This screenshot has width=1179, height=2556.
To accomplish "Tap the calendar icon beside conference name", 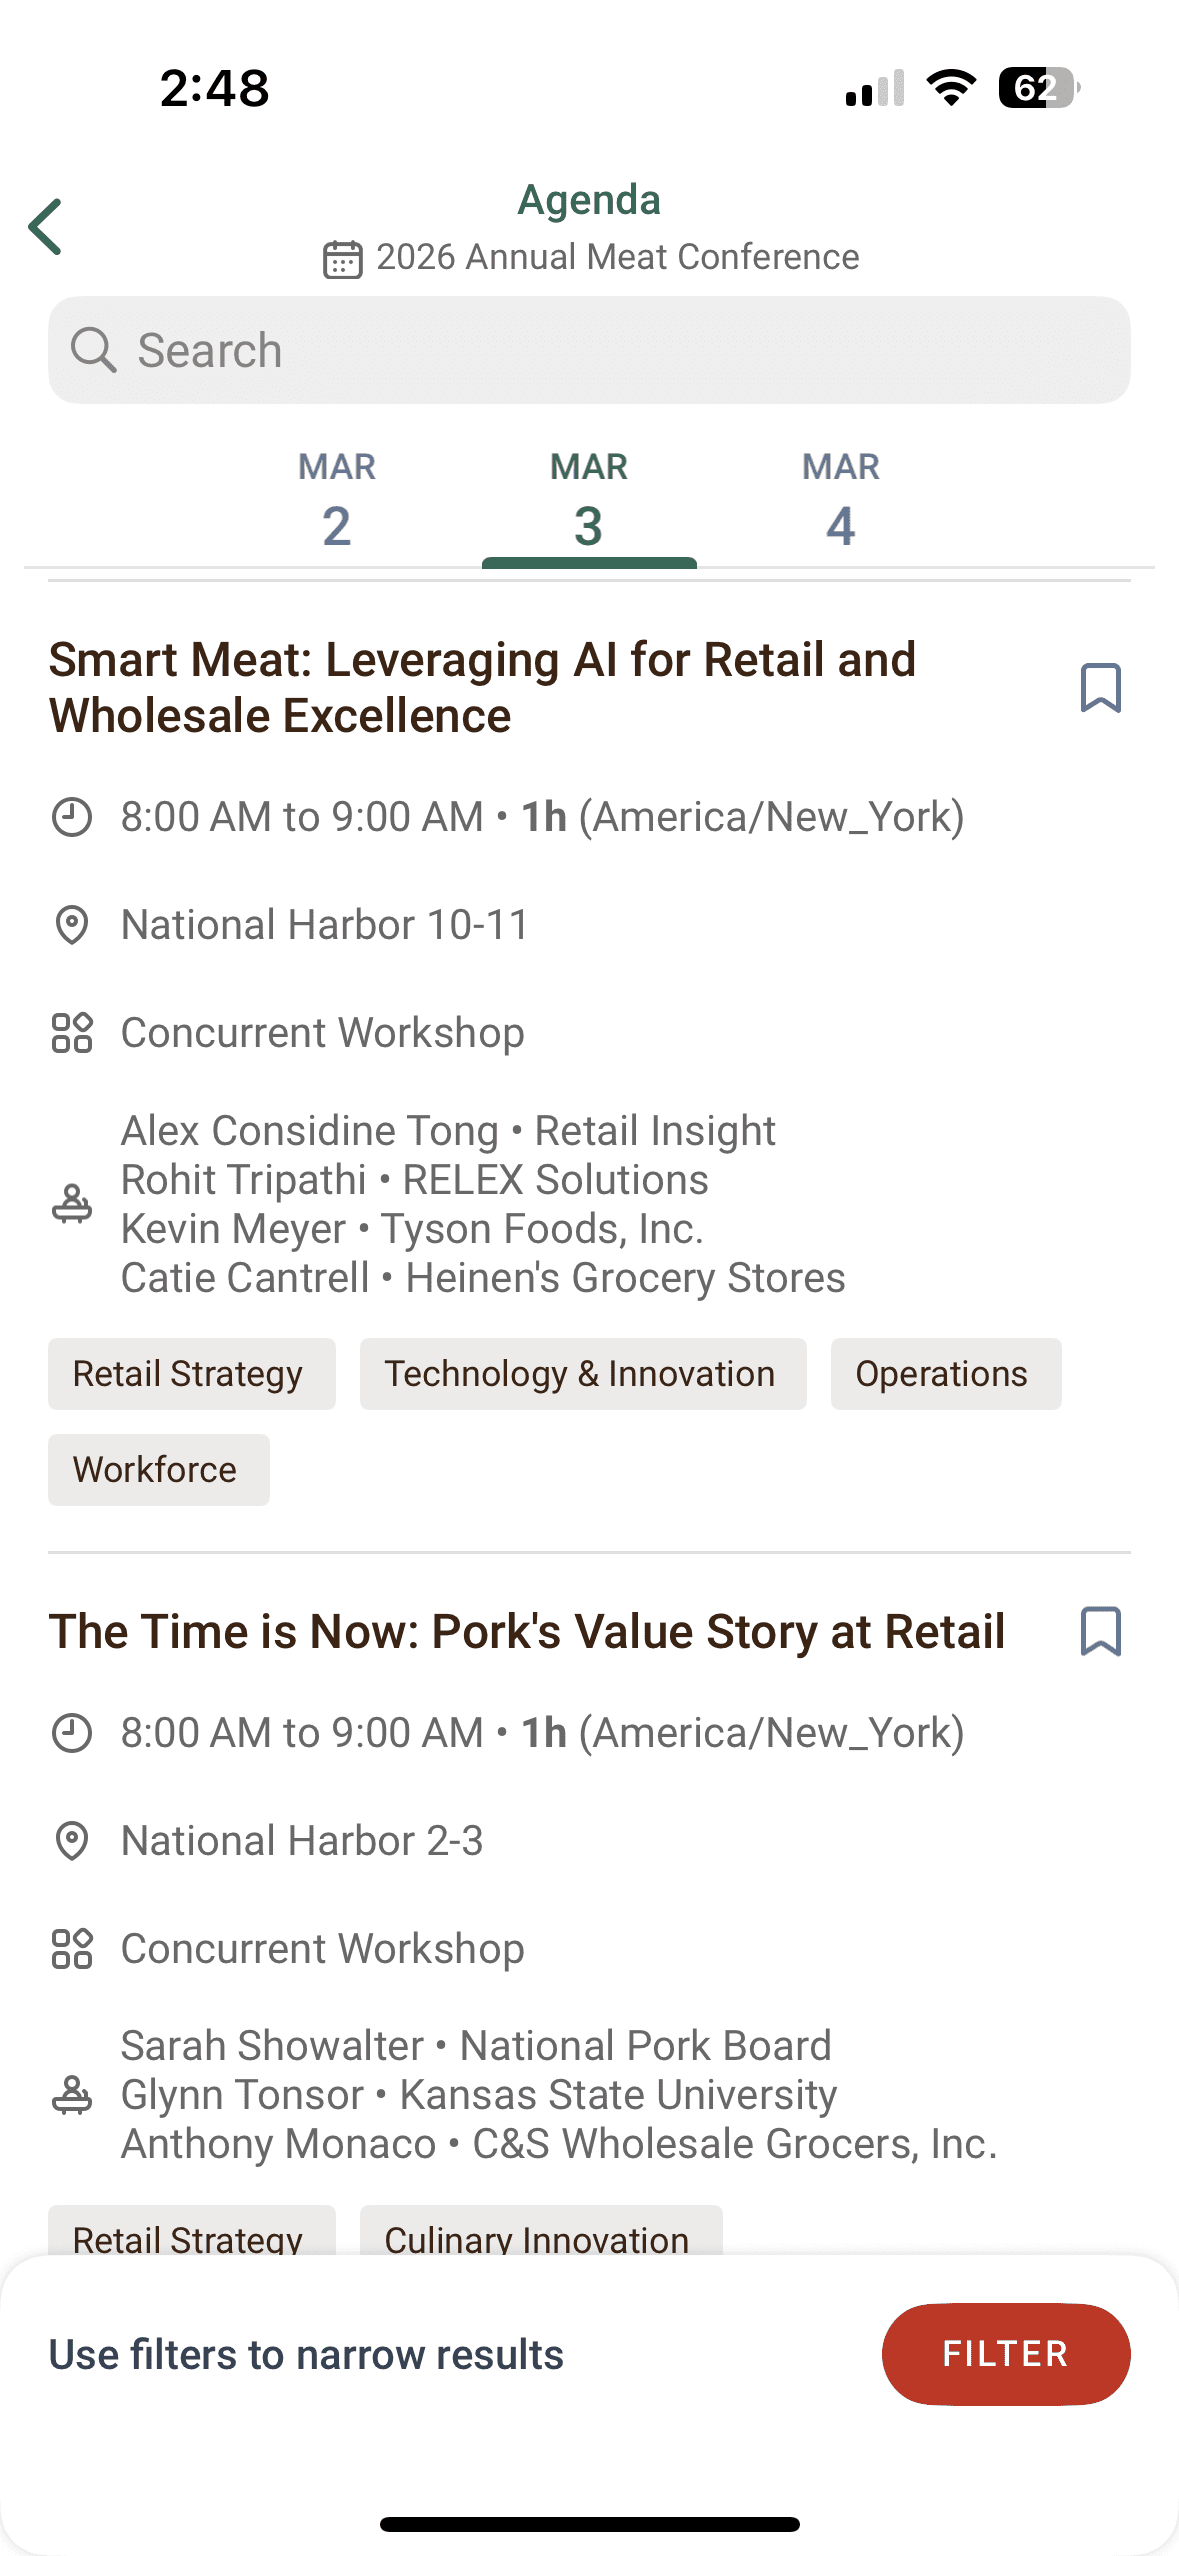I will tap(342, 258).
